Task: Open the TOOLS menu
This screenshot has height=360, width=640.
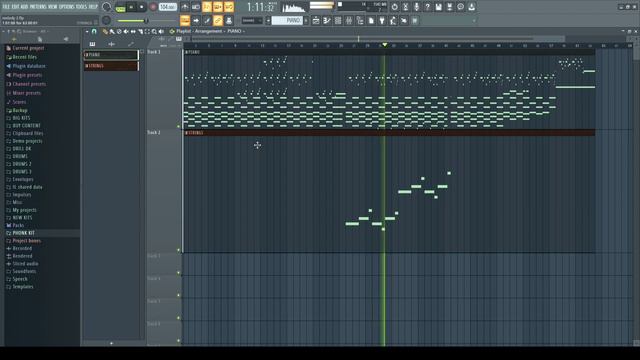Action: (x=82, y=7)
